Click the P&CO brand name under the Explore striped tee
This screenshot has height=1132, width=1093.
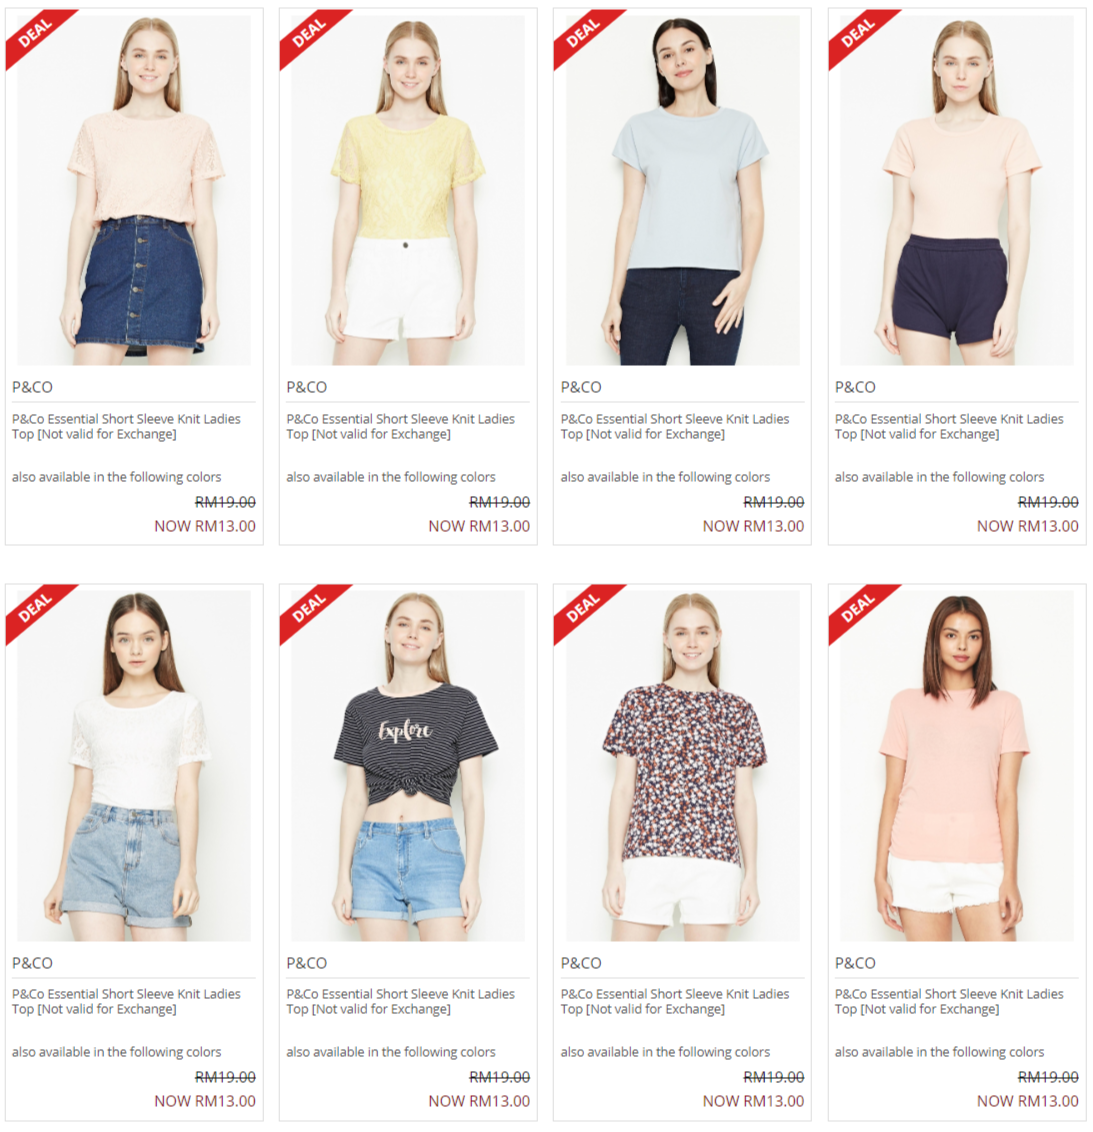coord(306,962)
